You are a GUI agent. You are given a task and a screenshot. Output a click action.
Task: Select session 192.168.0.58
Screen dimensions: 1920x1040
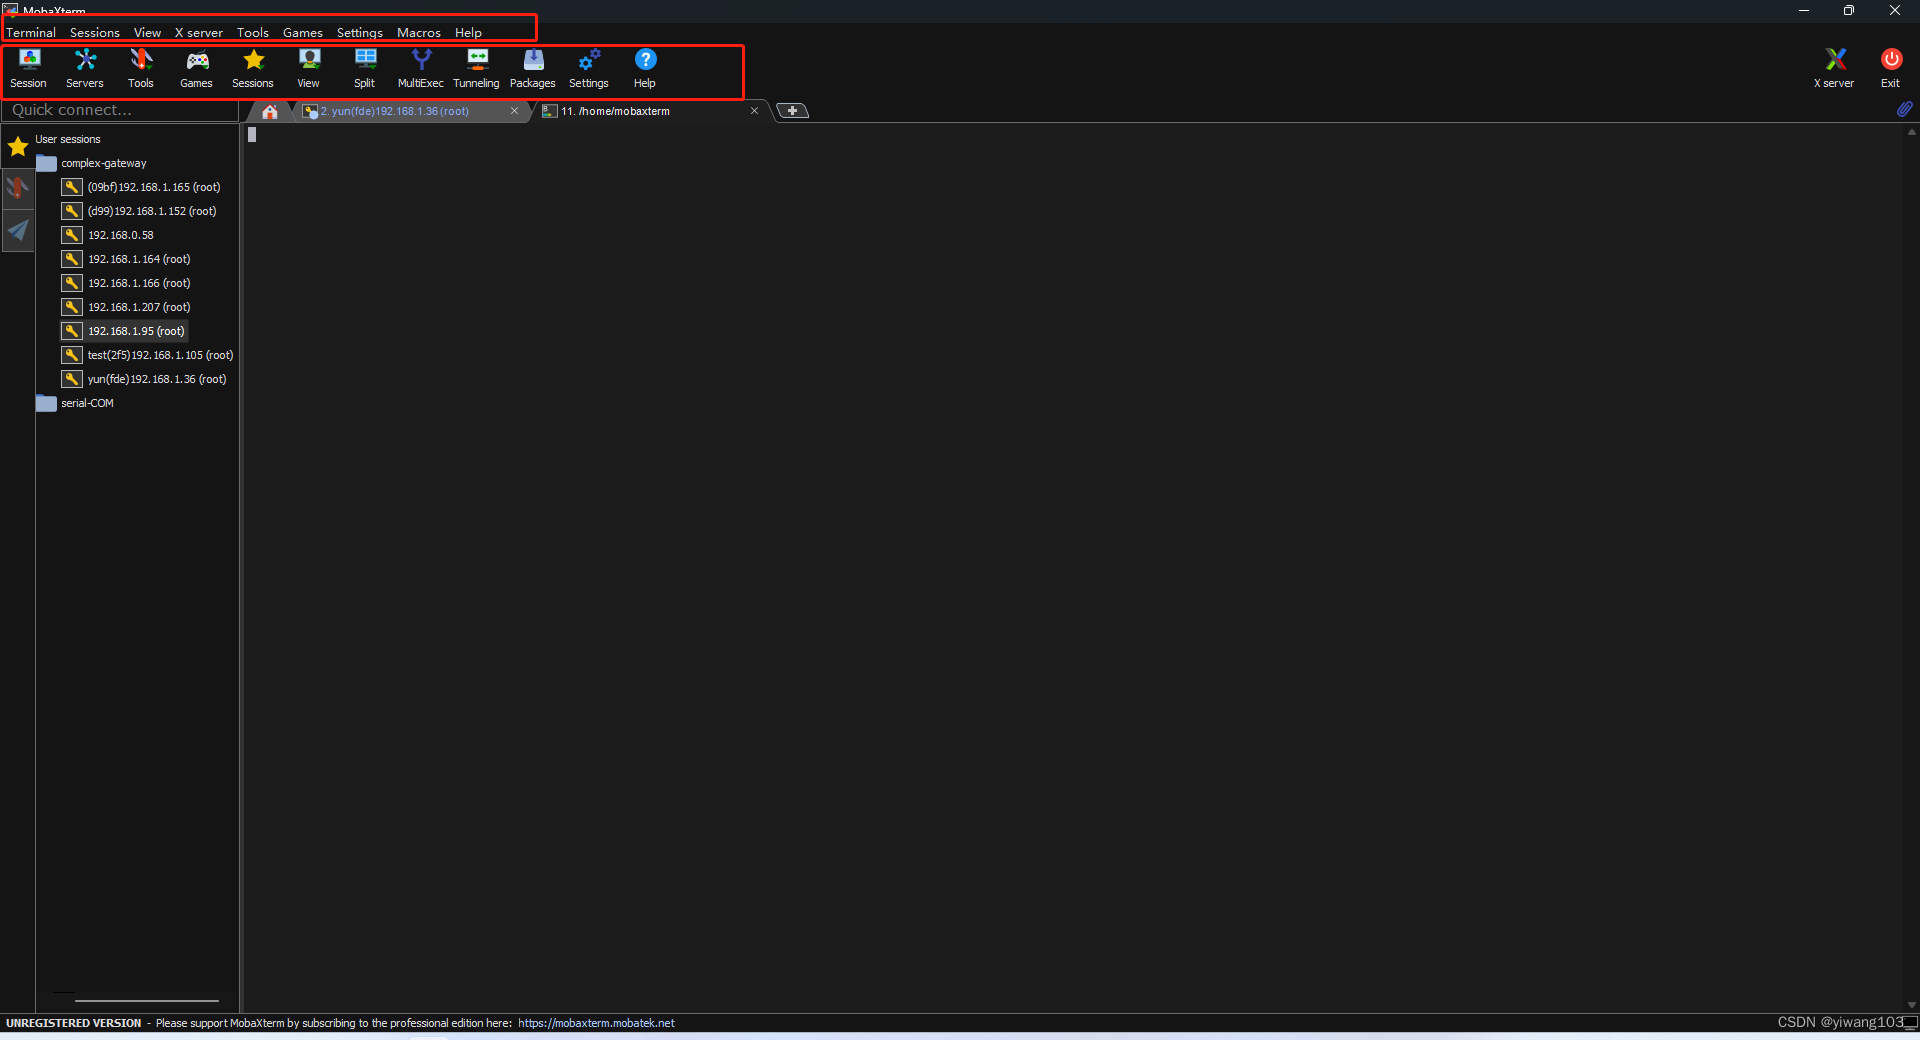120,235
